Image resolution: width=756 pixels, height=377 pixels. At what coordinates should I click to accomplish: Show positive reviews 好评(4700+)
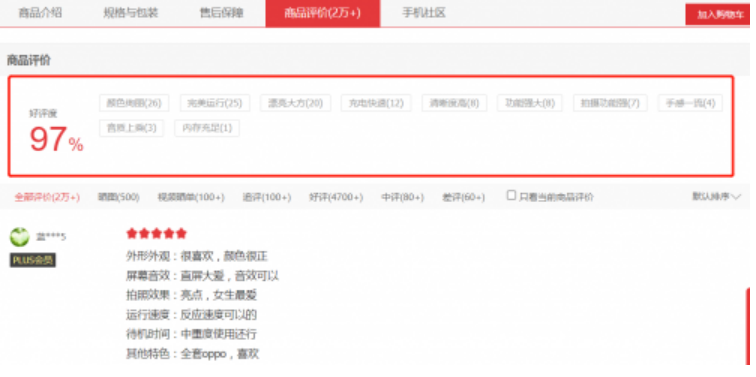tap(336, 197)
